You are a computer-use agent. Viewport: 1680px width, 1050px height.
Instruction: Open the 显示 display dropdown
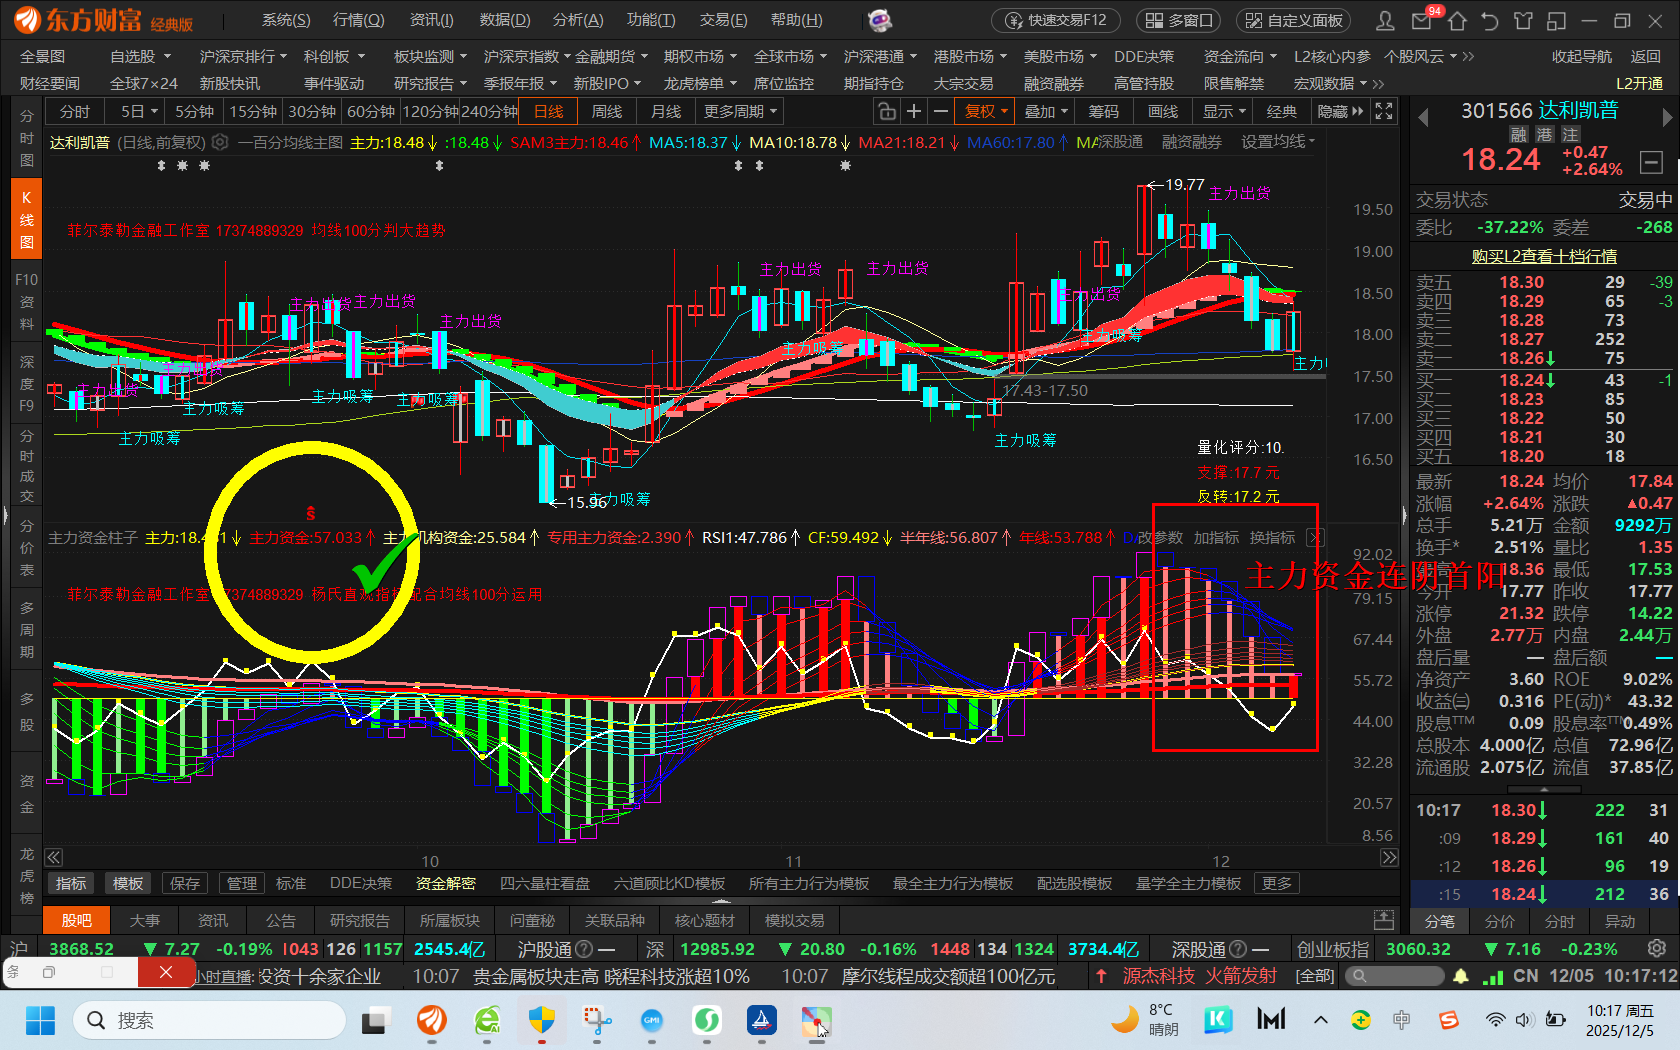1224,111
